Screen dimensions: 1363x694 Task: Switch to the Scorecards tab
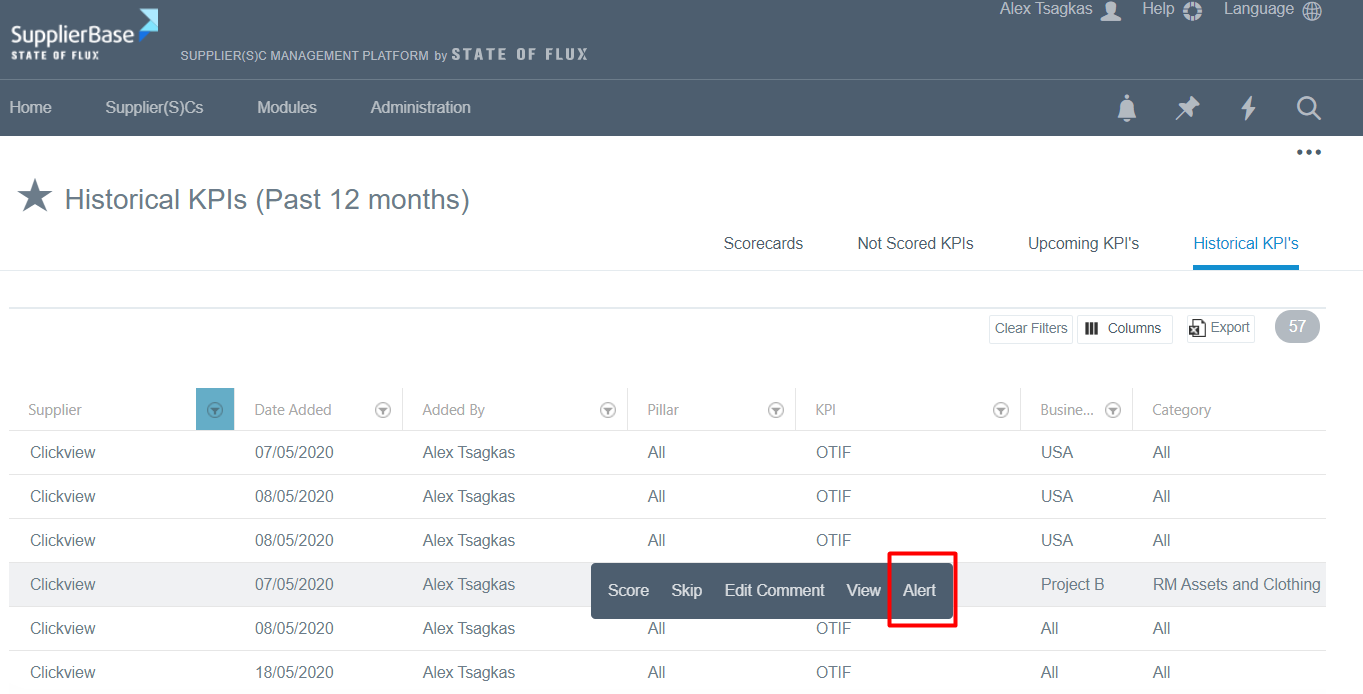point(763,243)
